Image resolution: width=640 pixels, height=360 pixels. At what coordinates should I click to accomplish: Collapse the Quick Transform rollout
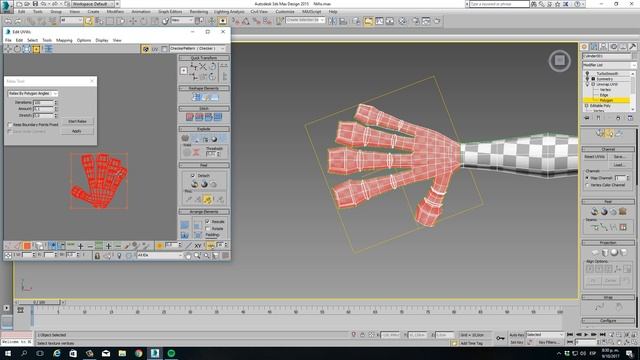click(204, 58)
